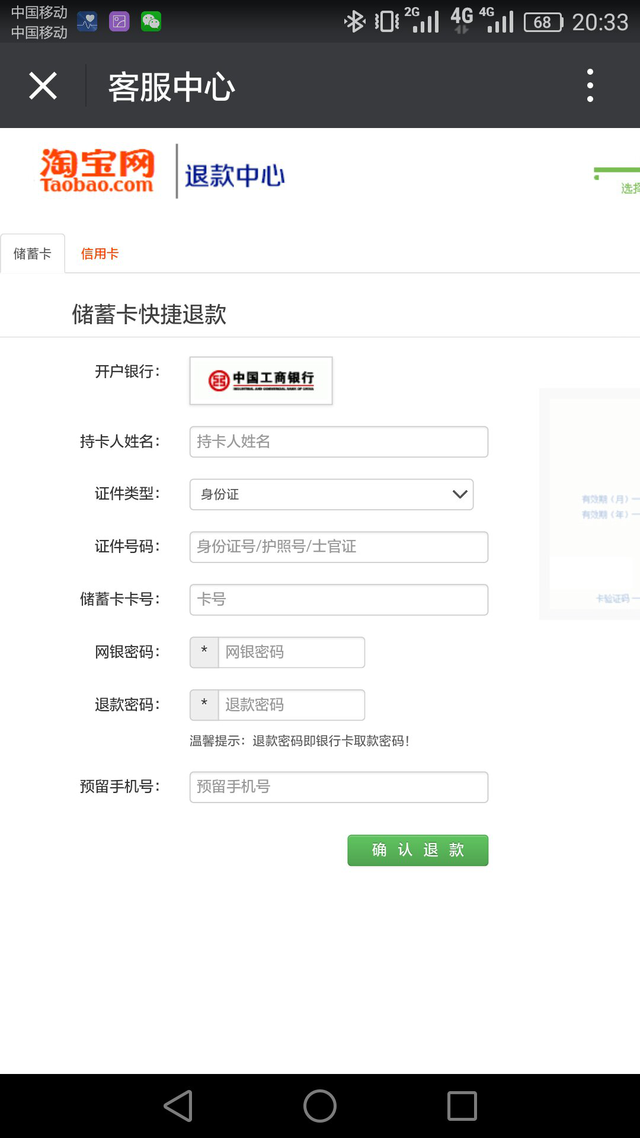Open the three-dot overflow menu
Screen dimensions: 640x1138
(x=590, y=86)
